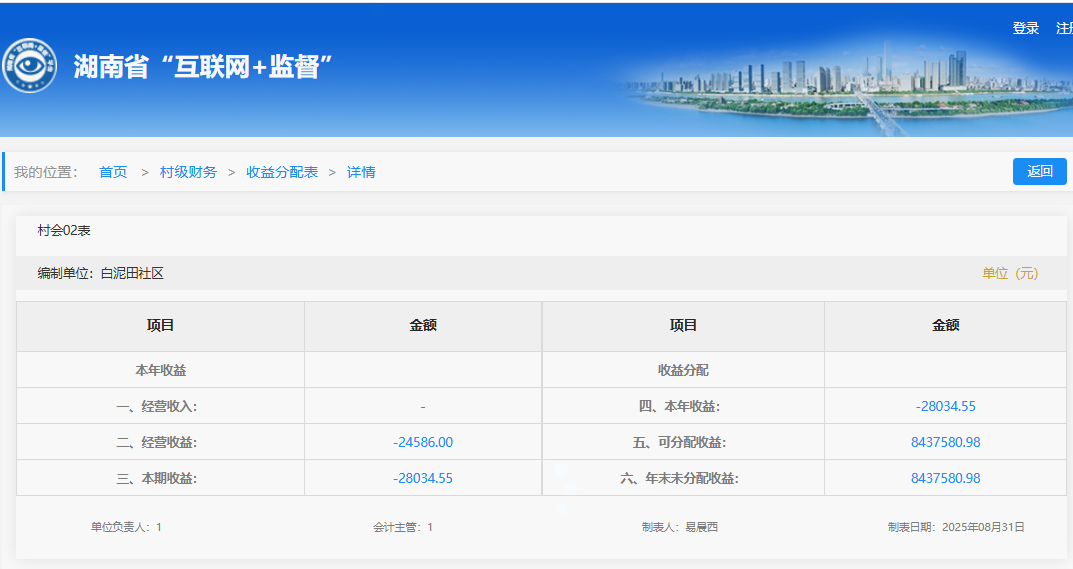This screenshot has height=569, width=1073.
Task: Click the 经营收益 amount -24586.00
Action: click(x=423, y=442)
